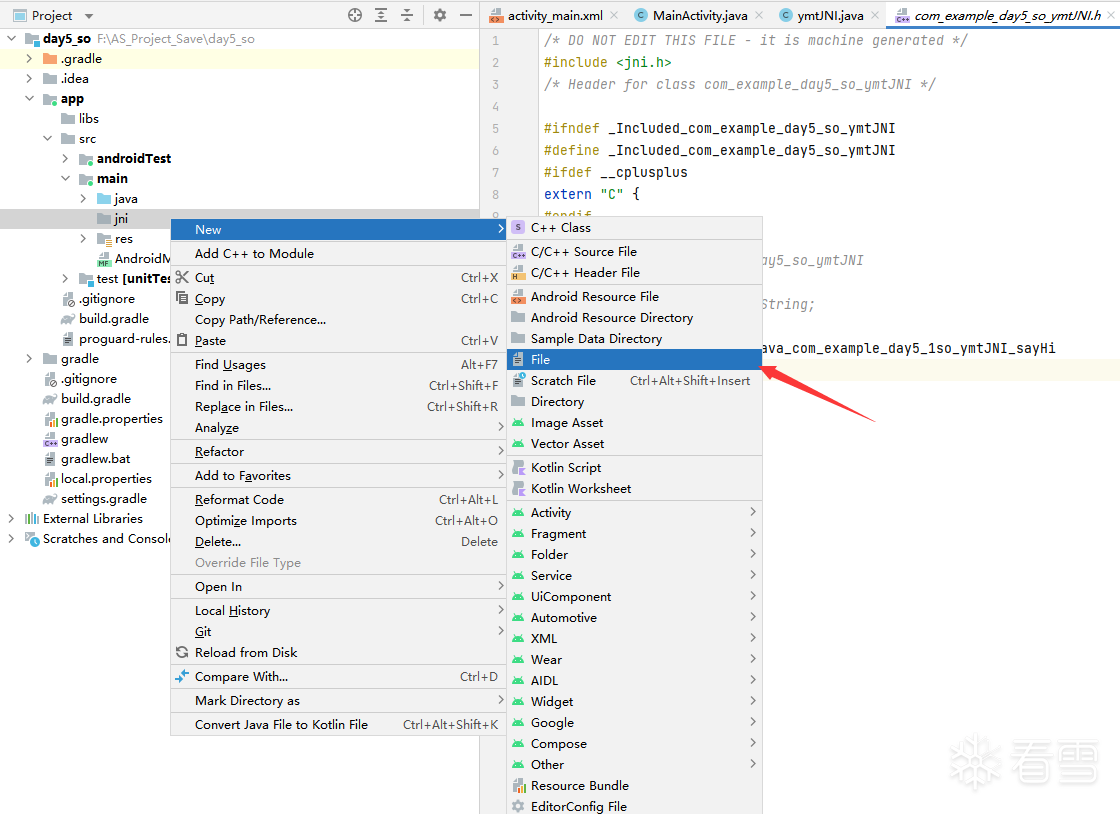Click the Sample Data Directory folder icon
Screen dimensions: 1120x814
519,338
